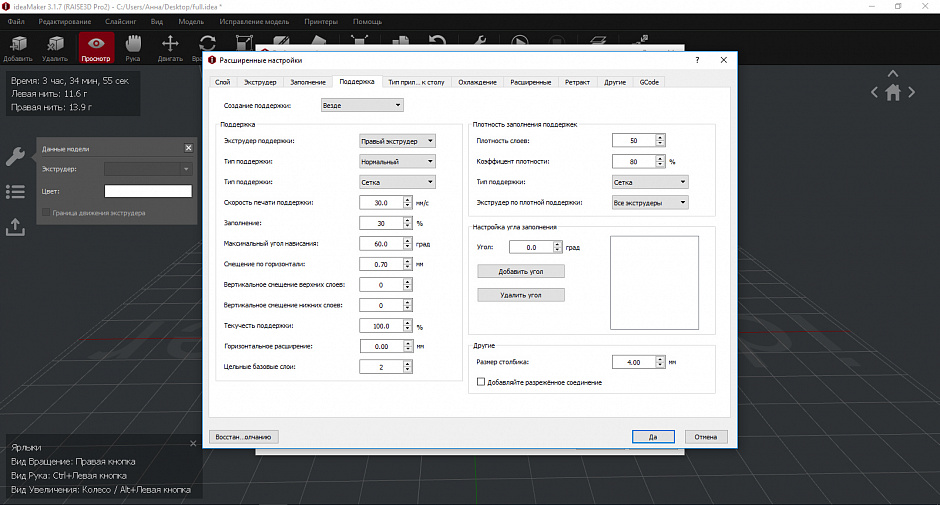Screen dimensions: 940x505
Task: Open the Сетка dropdown under Поддержка group
Action: click(397, 182)
